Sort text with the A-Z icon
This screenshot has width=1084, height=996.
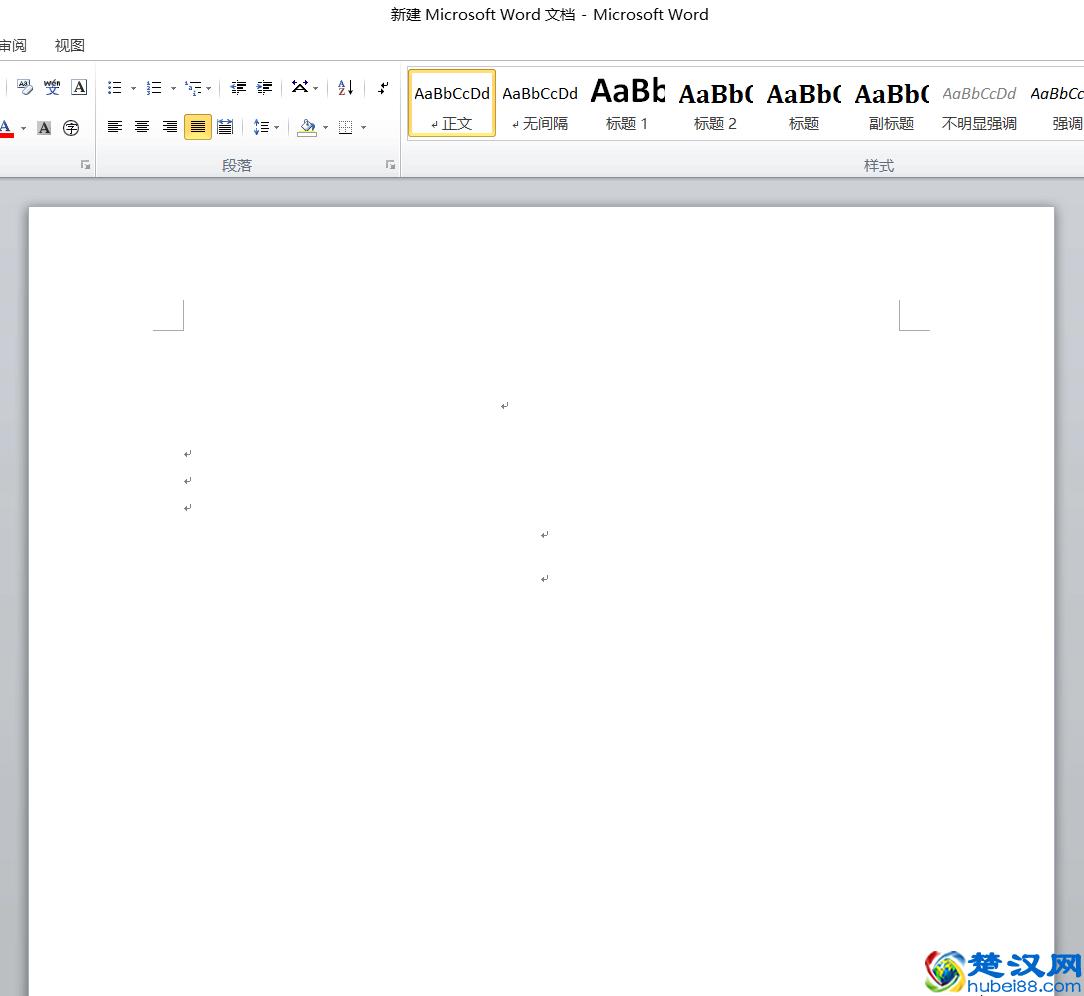[345, 88]
